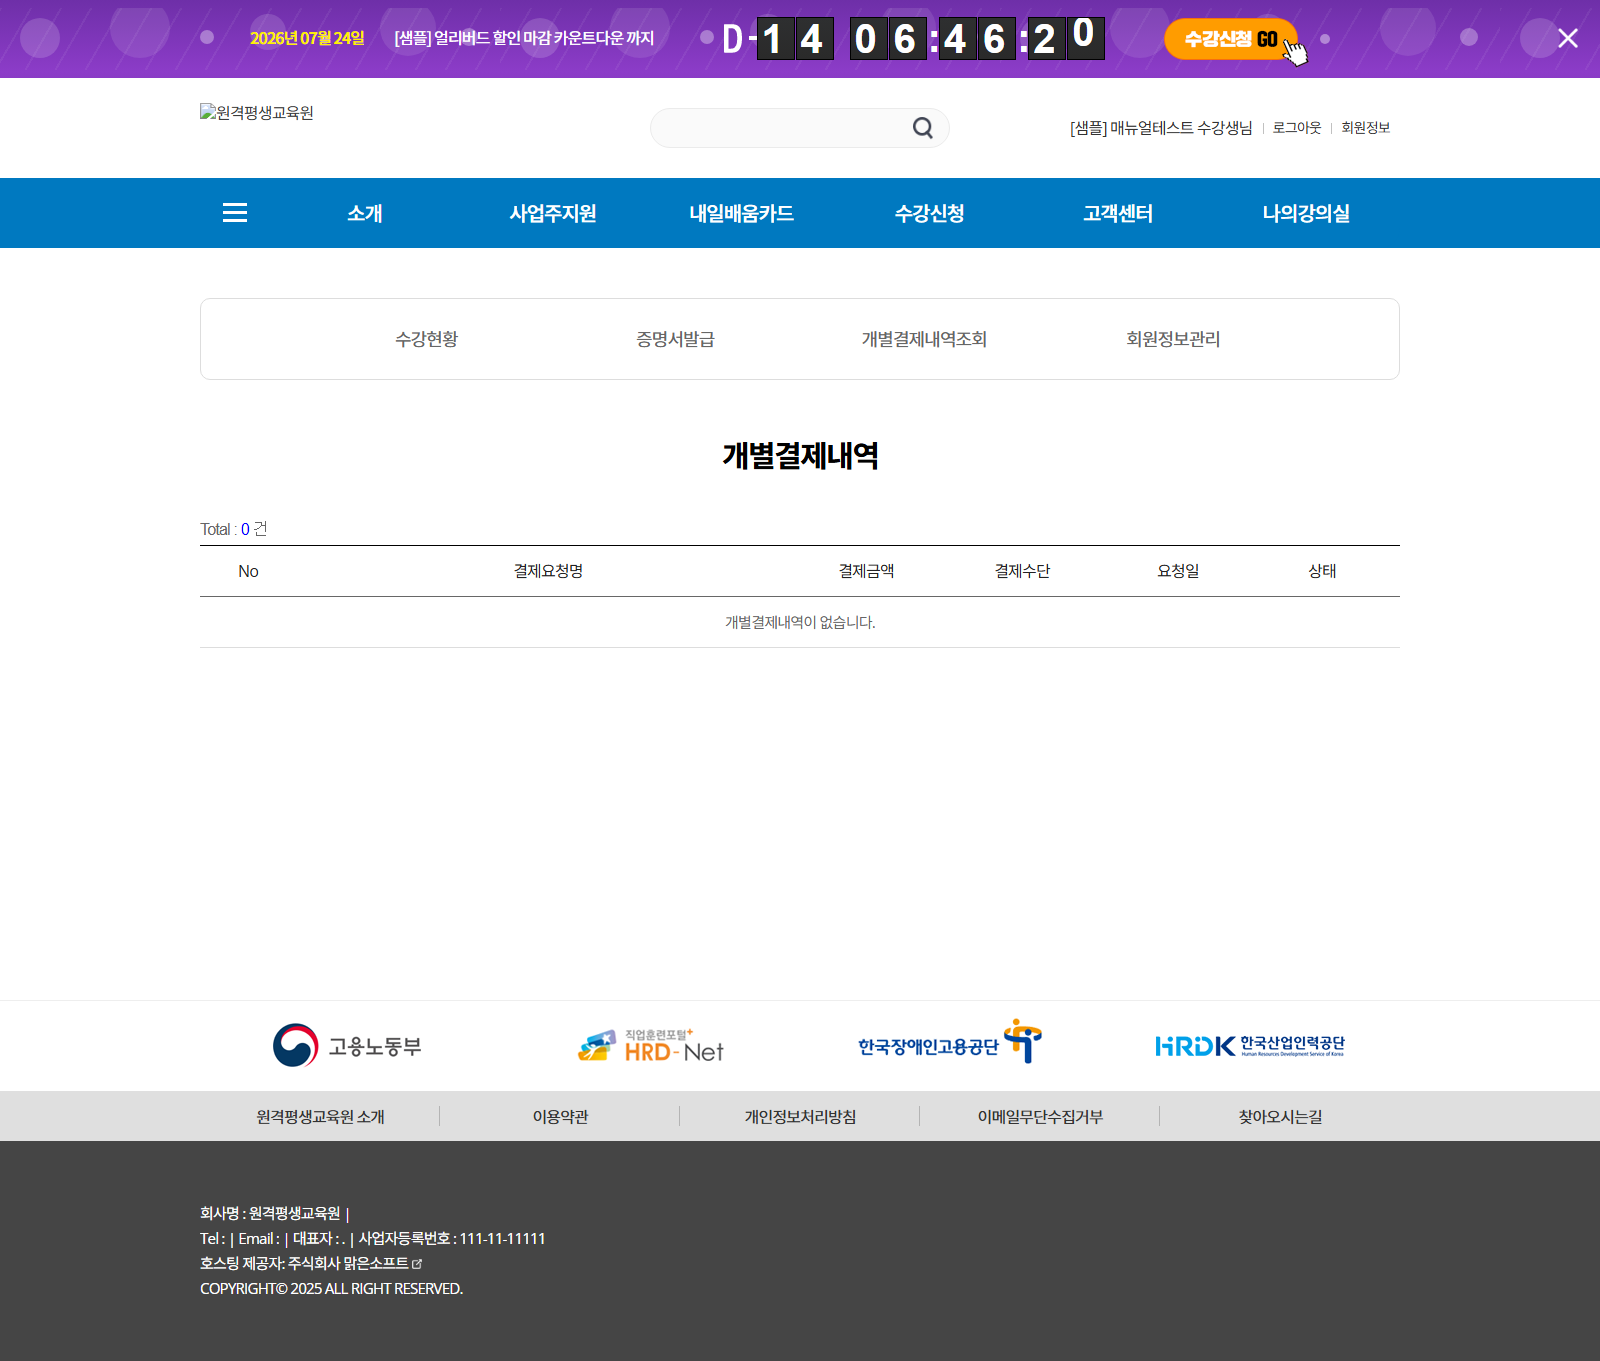Click the 회원정보 link in header
The width and height of the screenshot is (1600, 1361).
click(x=1366, y=128)
